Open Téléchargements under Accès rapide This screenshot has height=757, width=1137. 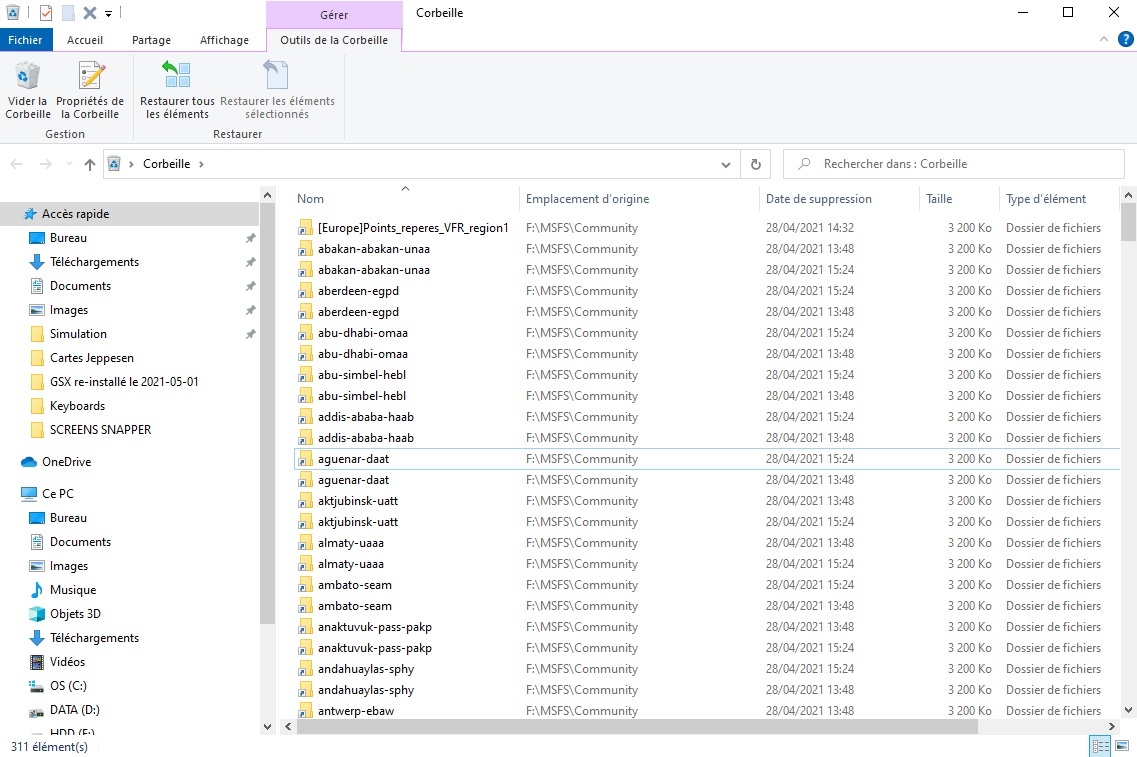pos(94,262)
